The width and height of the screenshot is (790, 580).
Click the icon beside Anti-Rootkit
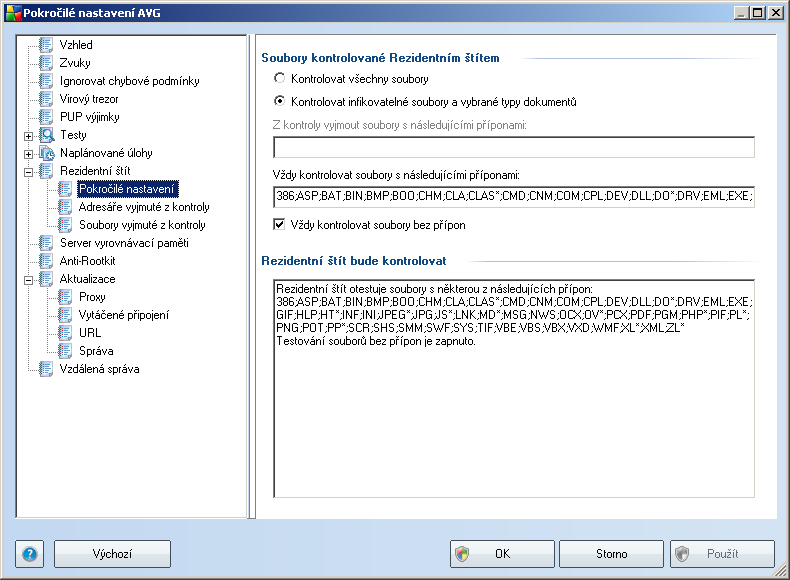pos(46,261)
